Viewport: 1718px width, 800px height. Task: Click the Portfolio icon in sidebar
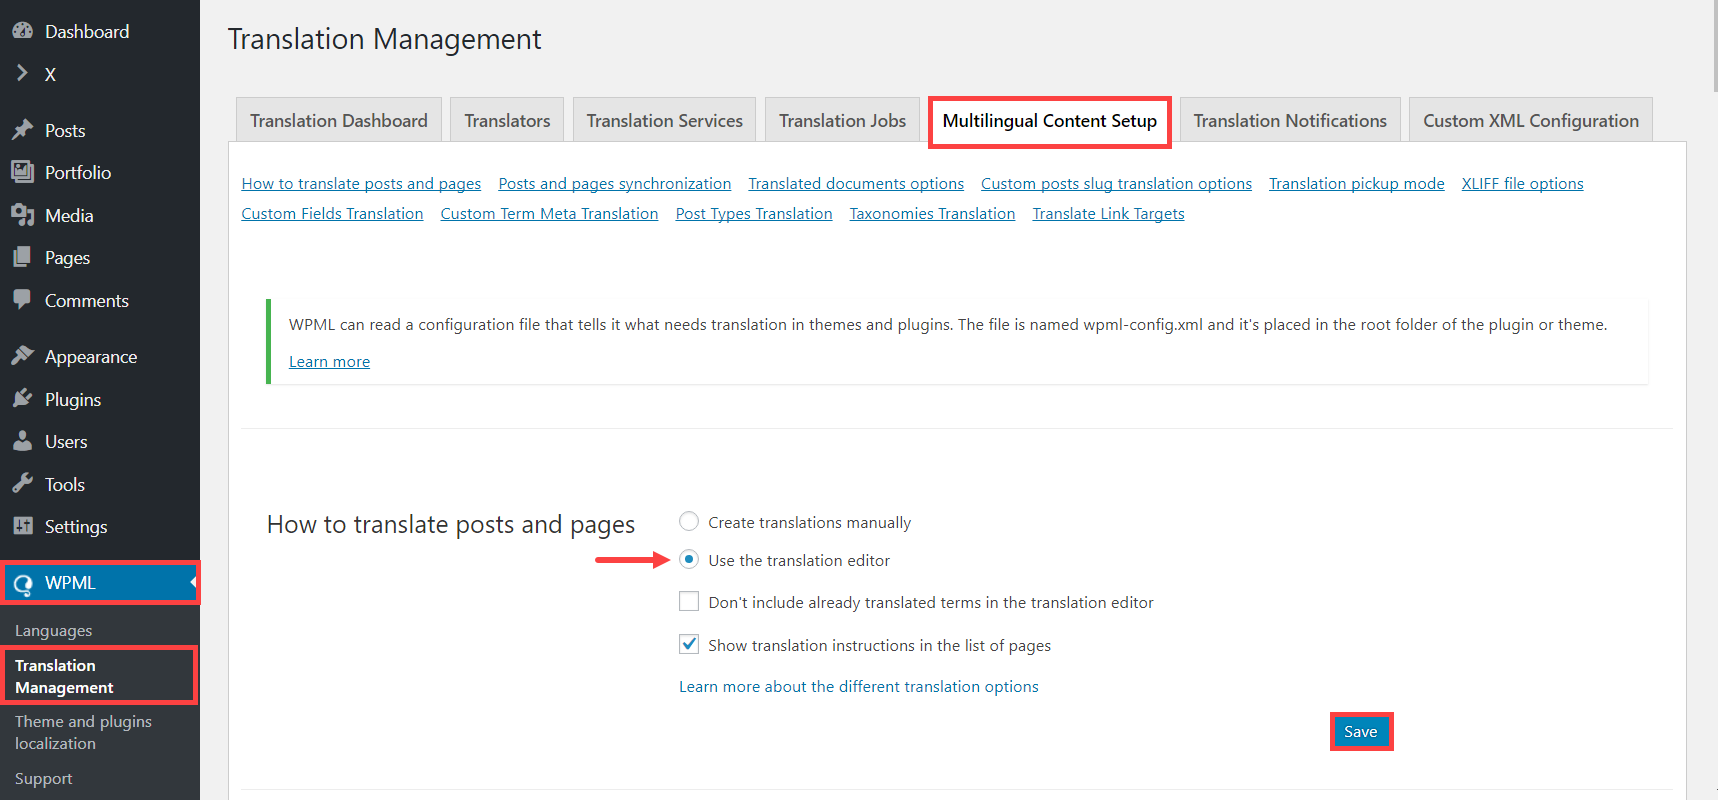pos(22,172)
